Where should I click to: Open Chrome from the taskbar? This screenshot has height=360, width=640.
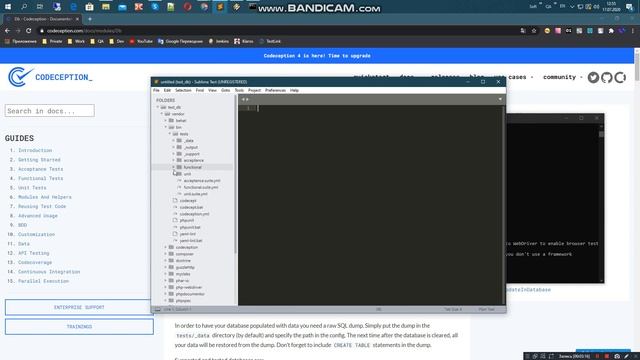pyautogui.click(x=204, y=7)
